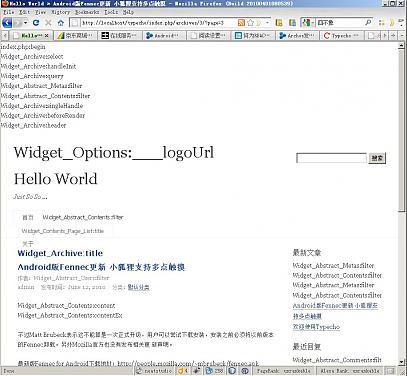Screen dimensions: 407x376
Task: Open the Hello World site title link
Action: pos(55,179)
